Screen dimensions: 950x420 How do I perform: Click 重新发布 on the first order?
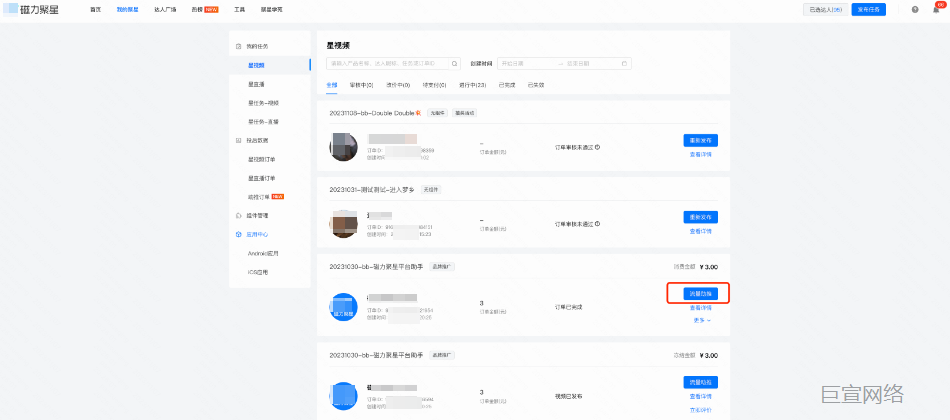pos(700,141)
